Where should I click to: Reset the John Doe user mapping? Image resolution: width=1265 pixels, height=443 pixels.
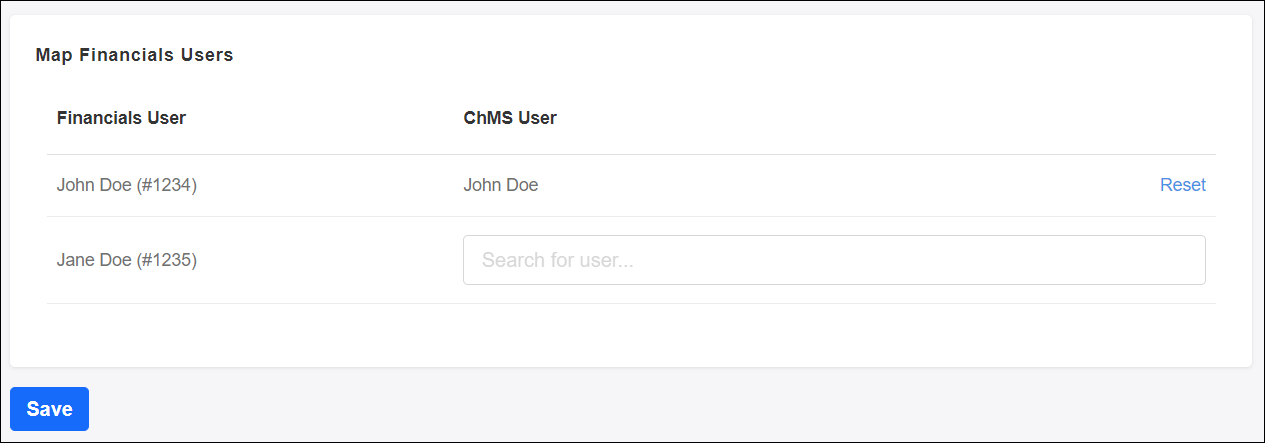pos(1182,185)
